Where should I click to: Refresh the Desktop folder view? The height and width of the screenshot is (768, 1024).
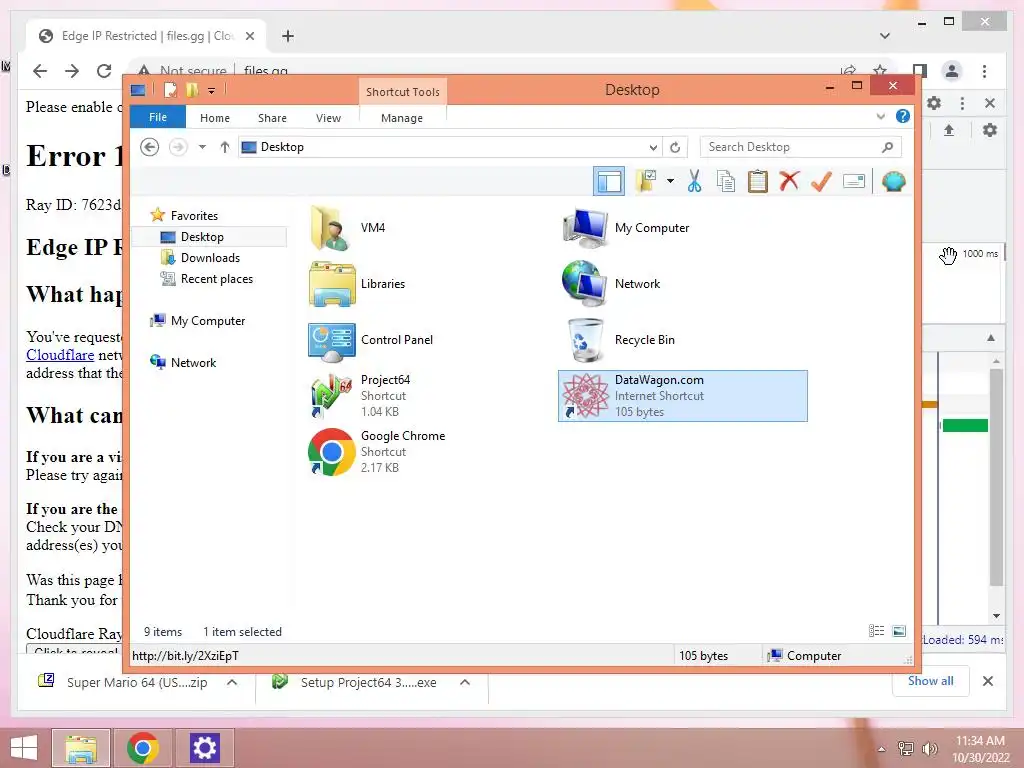point(675,148)
